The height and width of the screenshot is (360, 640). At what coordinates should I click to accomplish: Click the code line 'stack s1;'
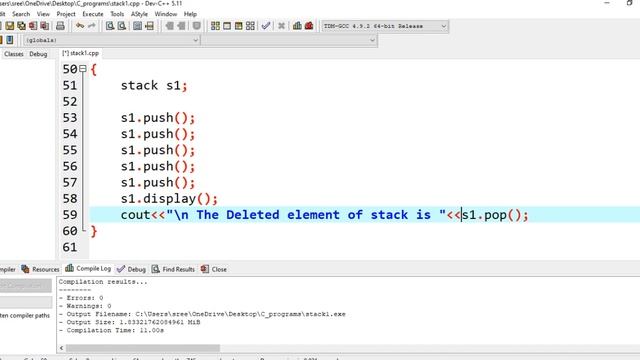(154, 85)
